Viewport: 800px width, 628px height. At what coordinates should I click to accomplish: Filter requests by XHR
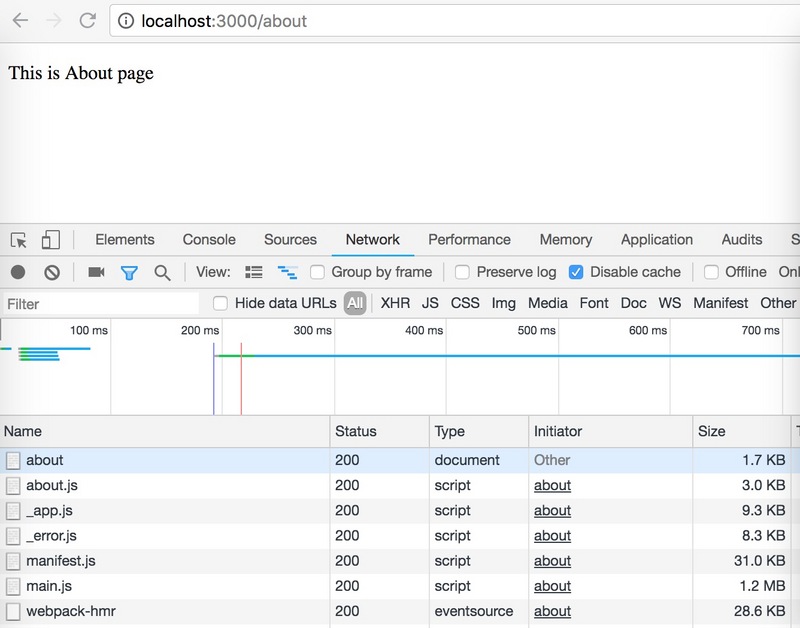click(x=395, y=303)
